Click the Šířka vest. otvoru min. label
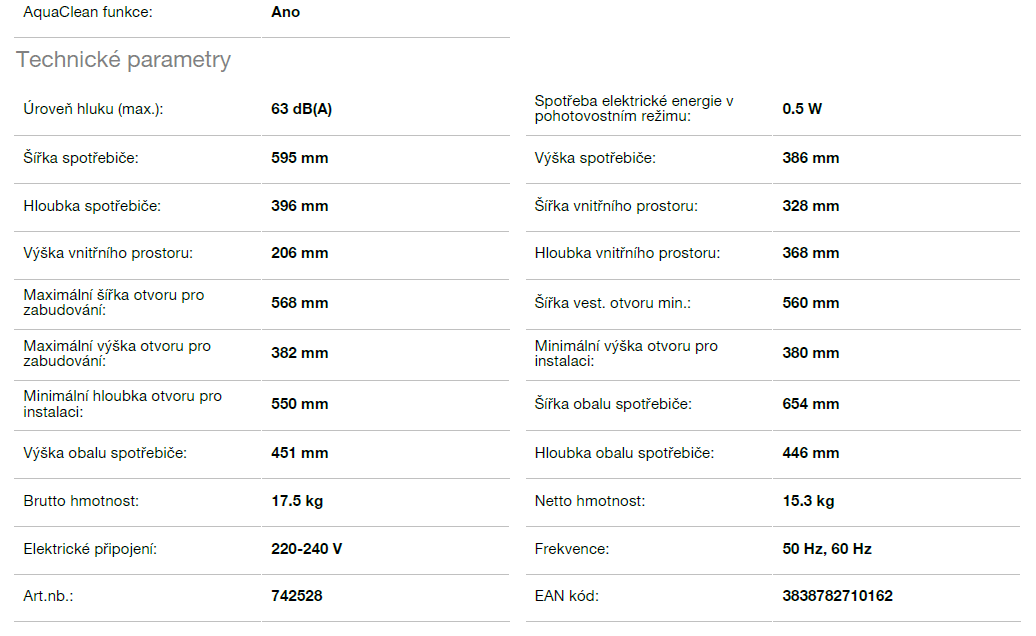Image resolution: width=1036 pixels, height=636 pixels. click(613, 303)
